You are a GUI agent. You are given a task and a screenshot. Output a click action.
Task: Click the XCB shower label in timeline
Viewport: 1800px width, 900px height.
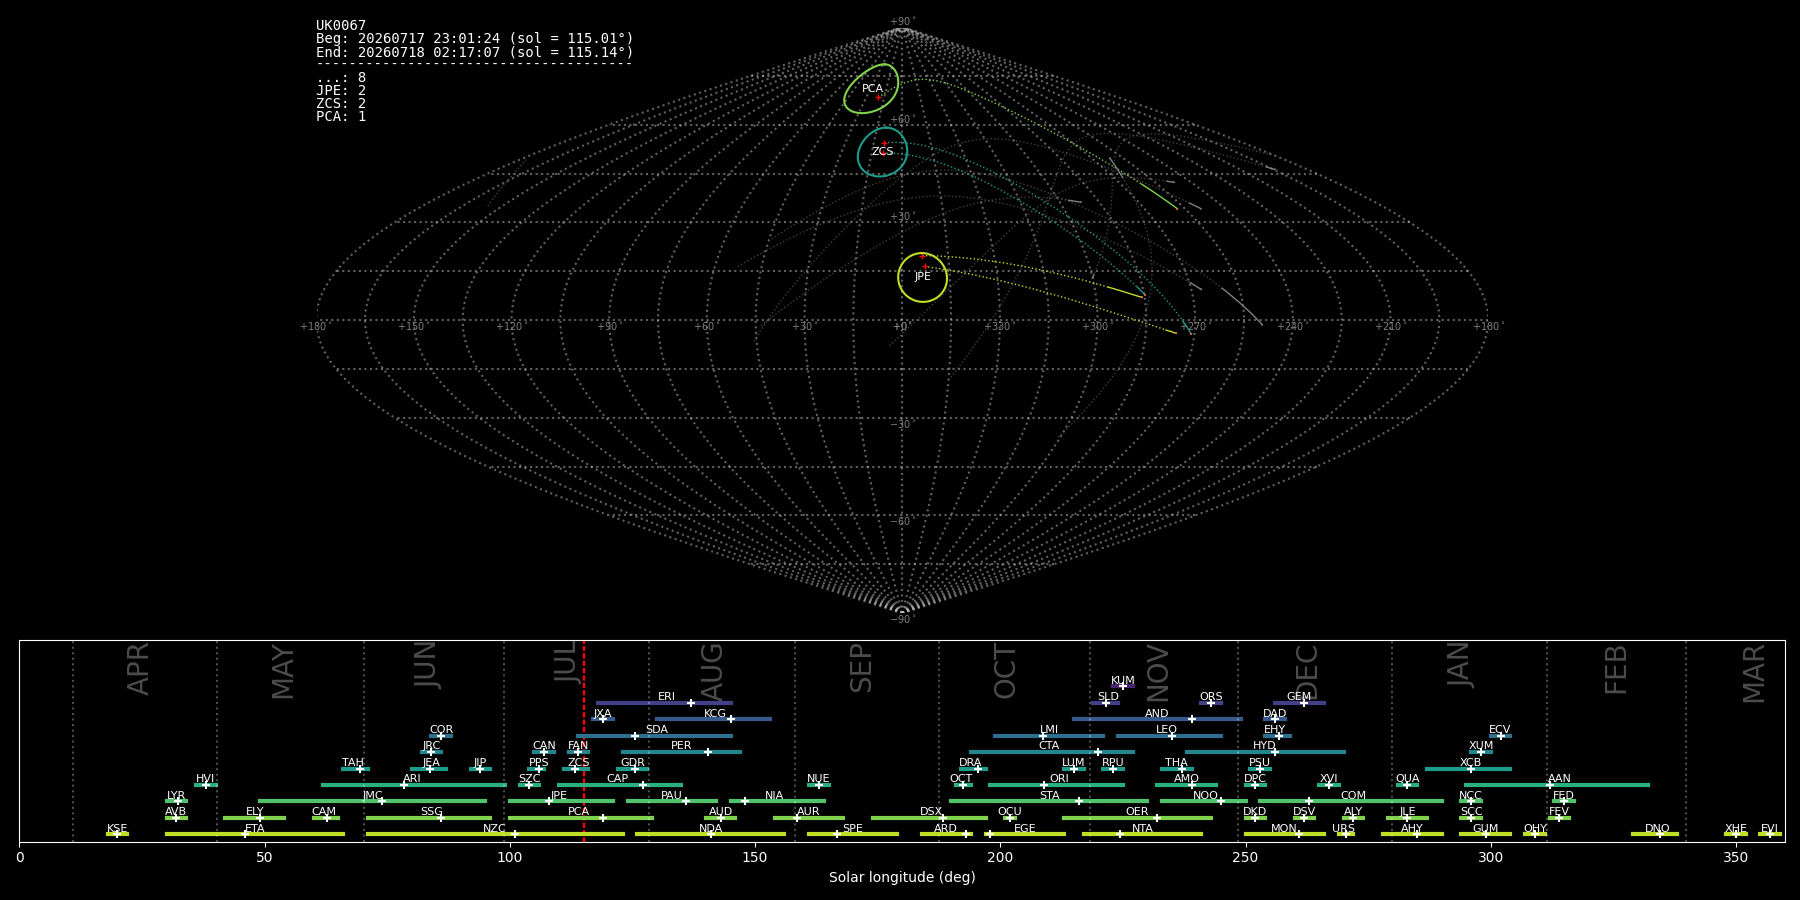(1470, 763)
